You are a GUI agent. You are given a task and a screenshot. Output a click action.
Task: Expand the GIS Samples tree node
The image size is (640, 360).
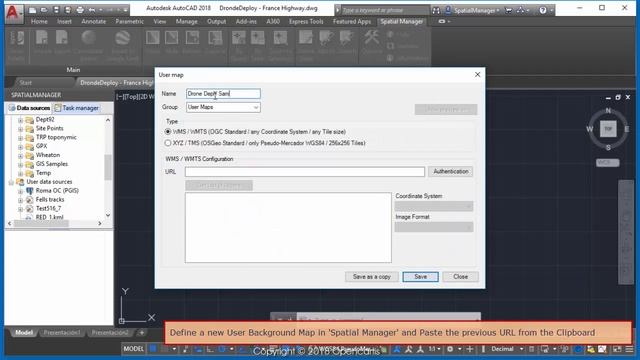point(20,164)
